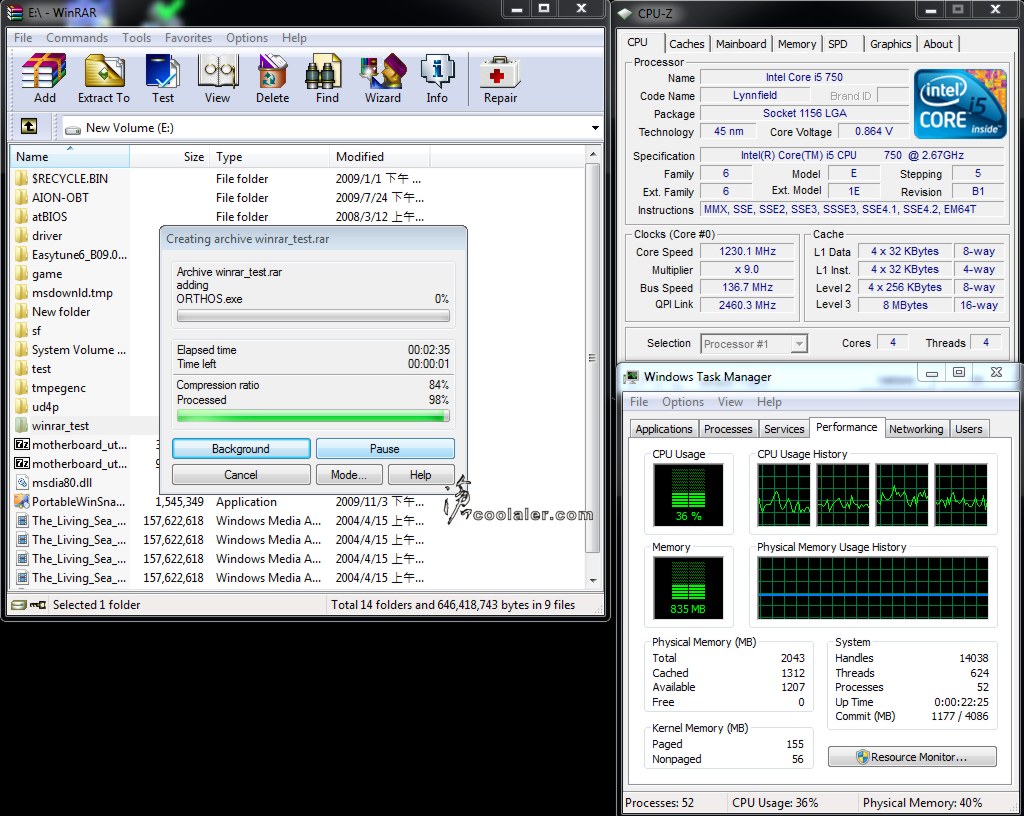
Task: Click the Intel Core i5 750 name field
Action: [804, 77]
